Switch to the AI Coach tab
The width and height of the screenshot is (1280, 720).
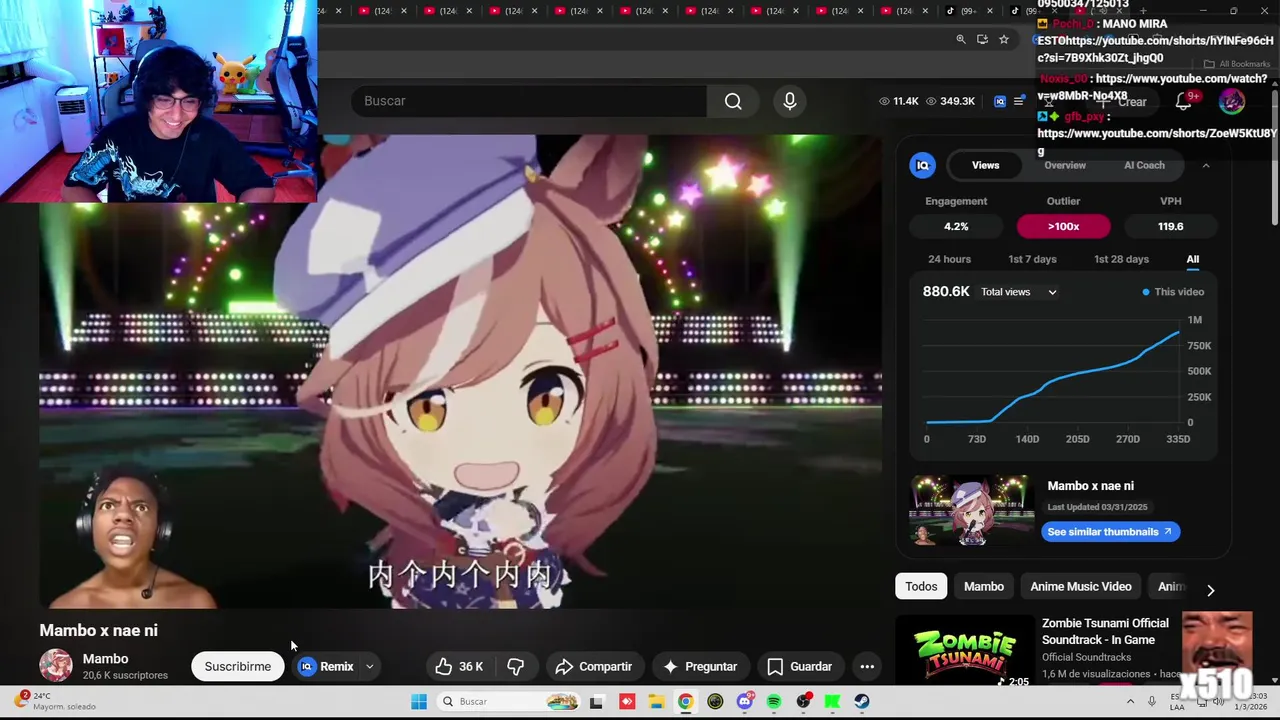point(1144,165)
